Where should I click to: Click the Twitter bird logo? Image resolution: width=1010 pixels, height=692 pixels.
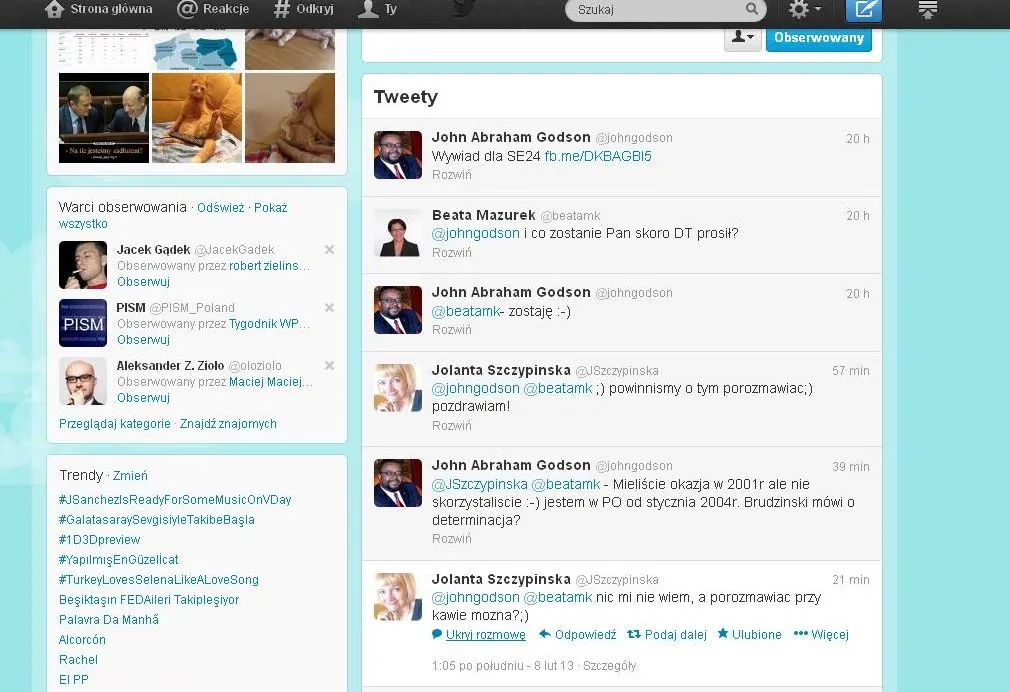coord(462,9)
